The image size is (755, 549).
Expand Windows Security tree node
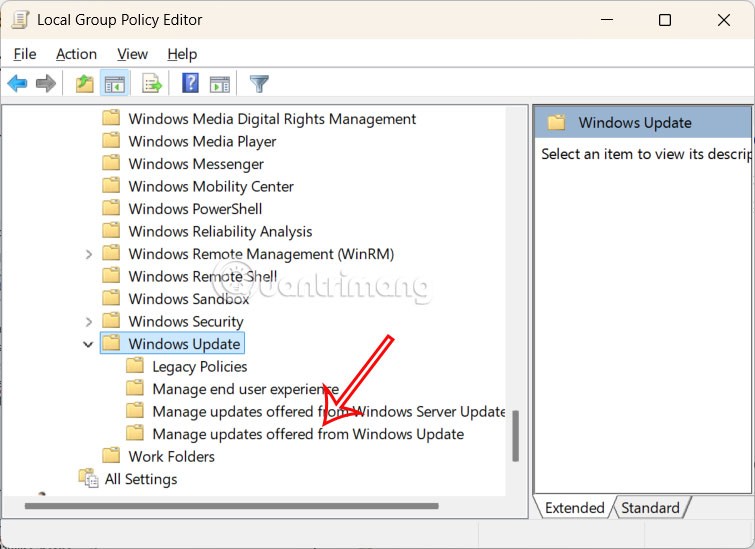[88, 321]
